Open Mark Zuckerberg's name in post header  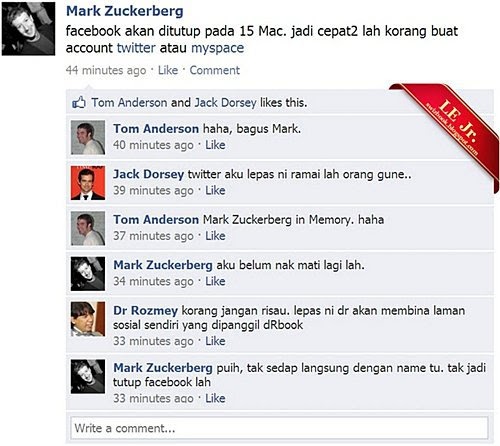125,11
